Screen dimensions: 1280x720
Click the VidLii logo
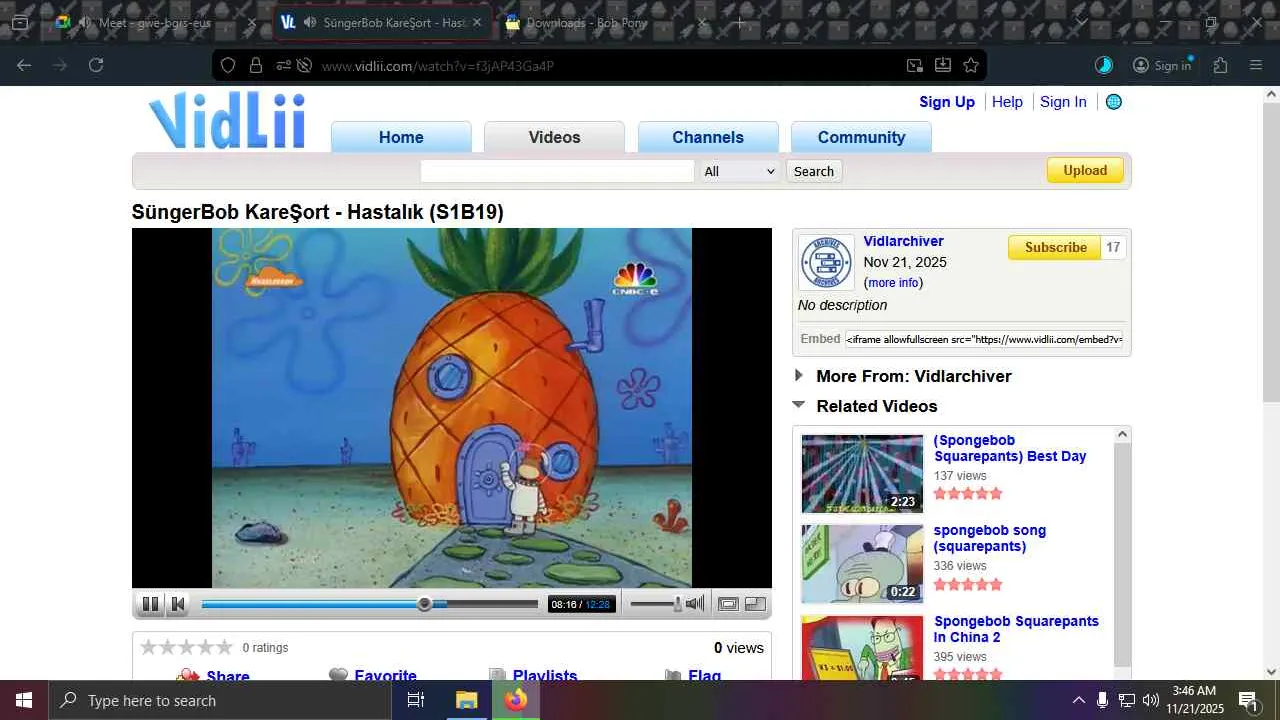coord(227,120)
